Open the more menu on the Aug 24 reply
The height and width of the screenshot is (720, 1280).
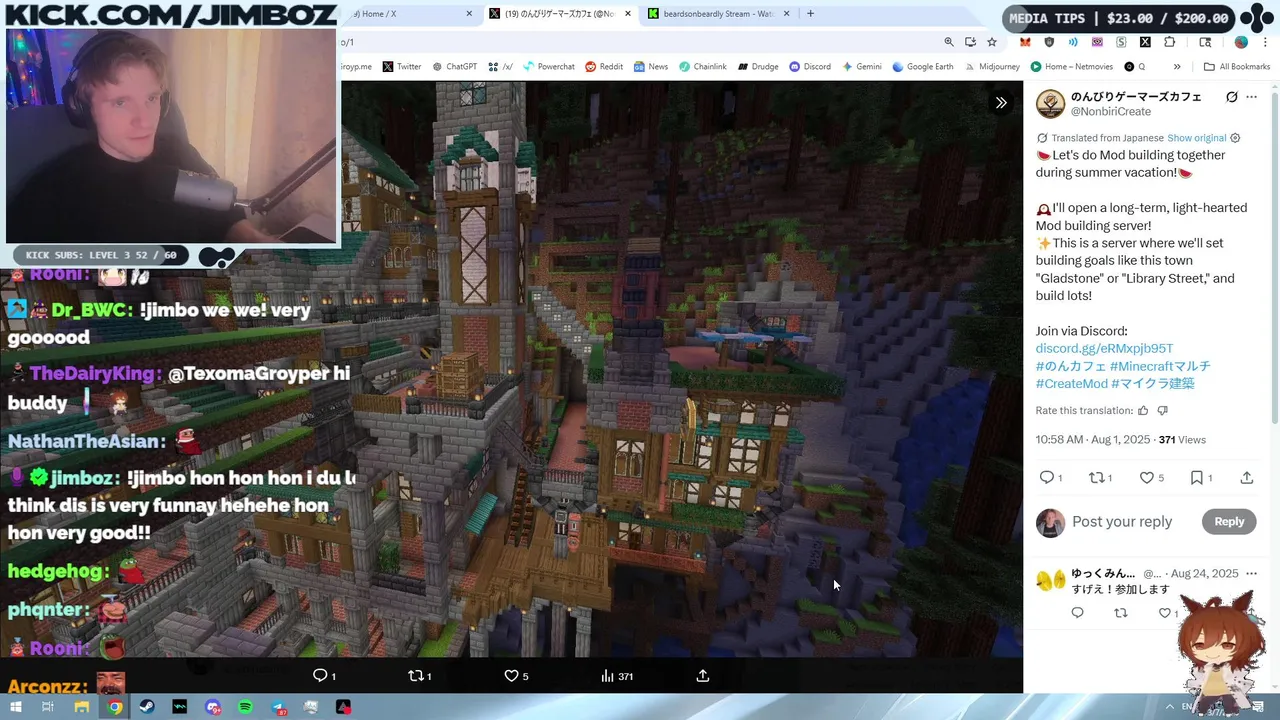tap(1251, 573)
